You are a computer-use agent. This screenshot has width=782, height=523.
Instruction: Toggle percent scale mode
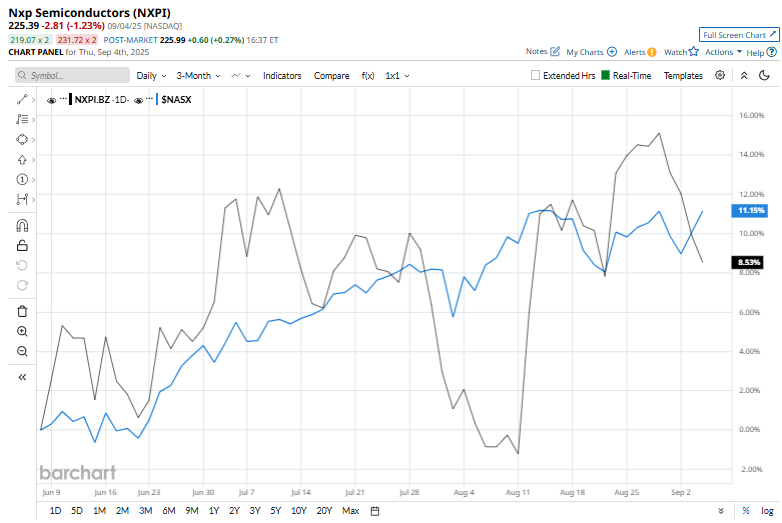click(x=746, y=511)
